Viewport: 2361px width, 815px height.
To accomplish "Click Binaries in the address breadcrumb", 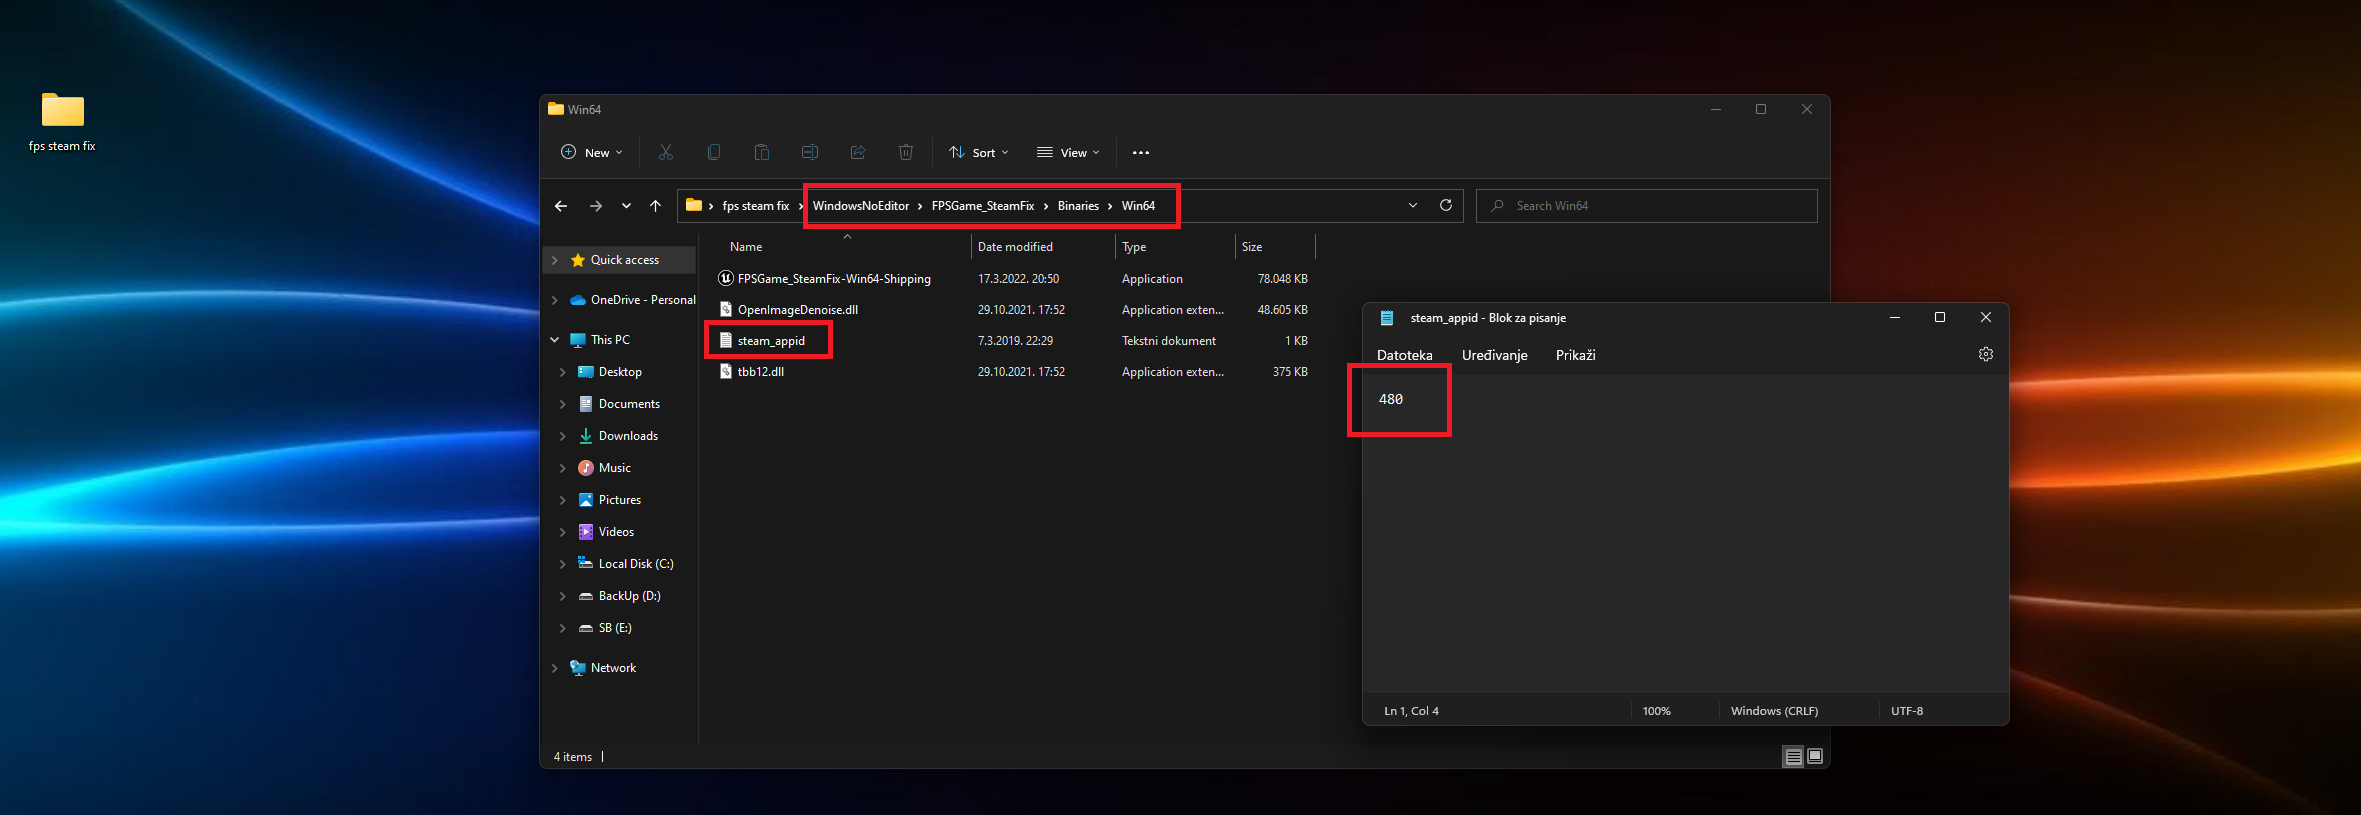I will (x=1078, y=206).
